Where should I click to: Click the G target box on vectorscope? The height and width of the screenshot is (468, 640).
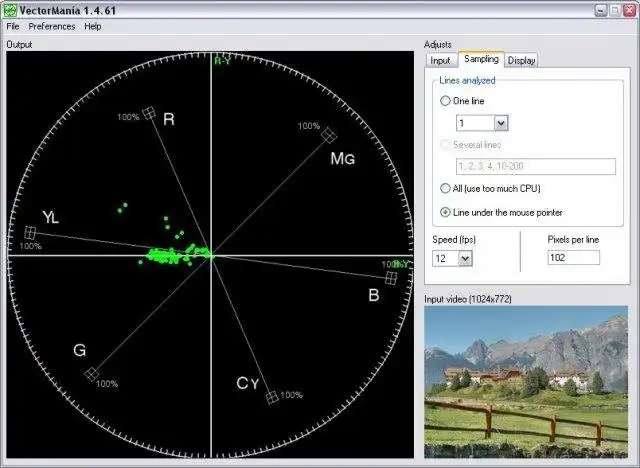tap(91, 374)
